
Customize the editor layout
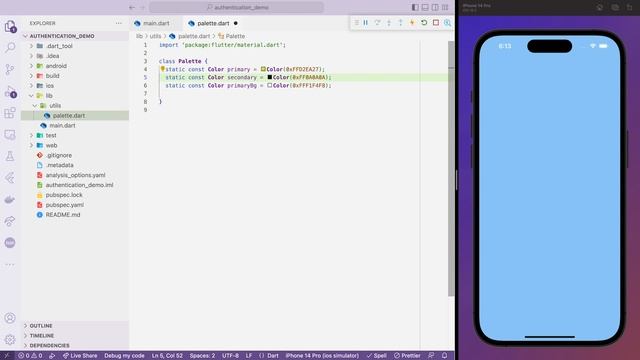445,7
